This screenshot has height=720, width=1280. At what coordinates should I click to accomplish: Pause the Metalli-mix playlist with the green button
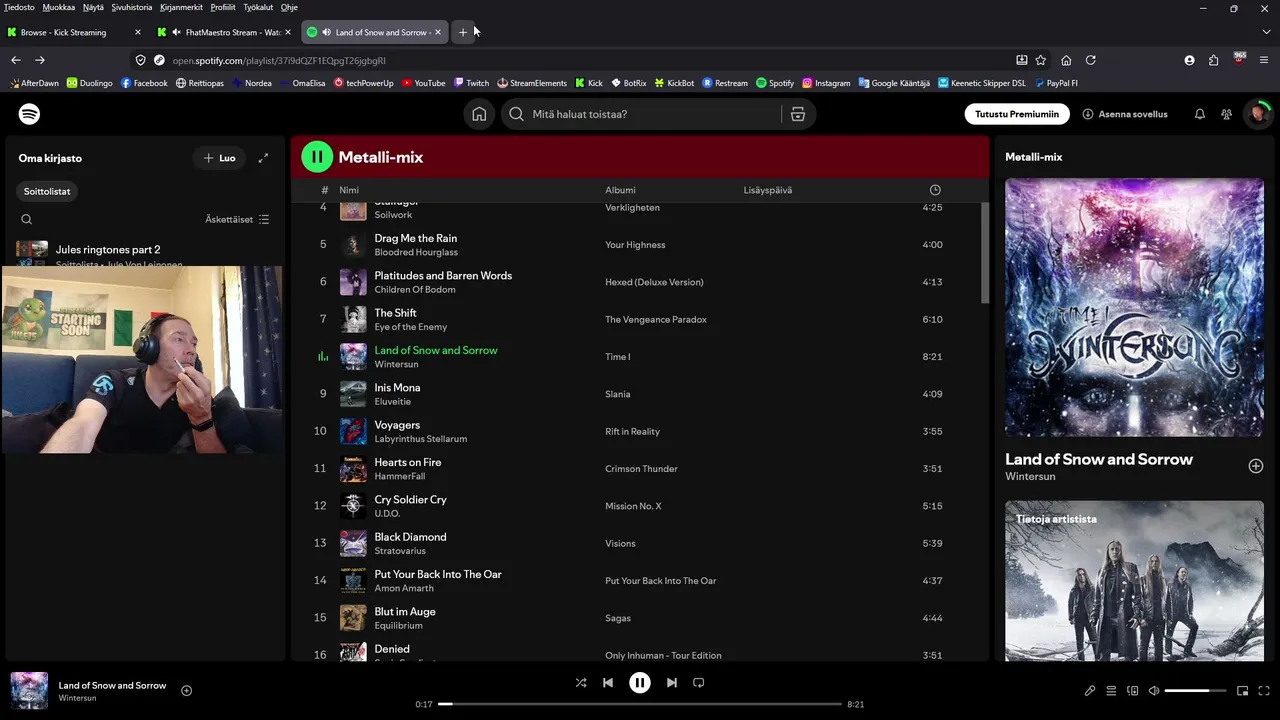click(317, 156)
